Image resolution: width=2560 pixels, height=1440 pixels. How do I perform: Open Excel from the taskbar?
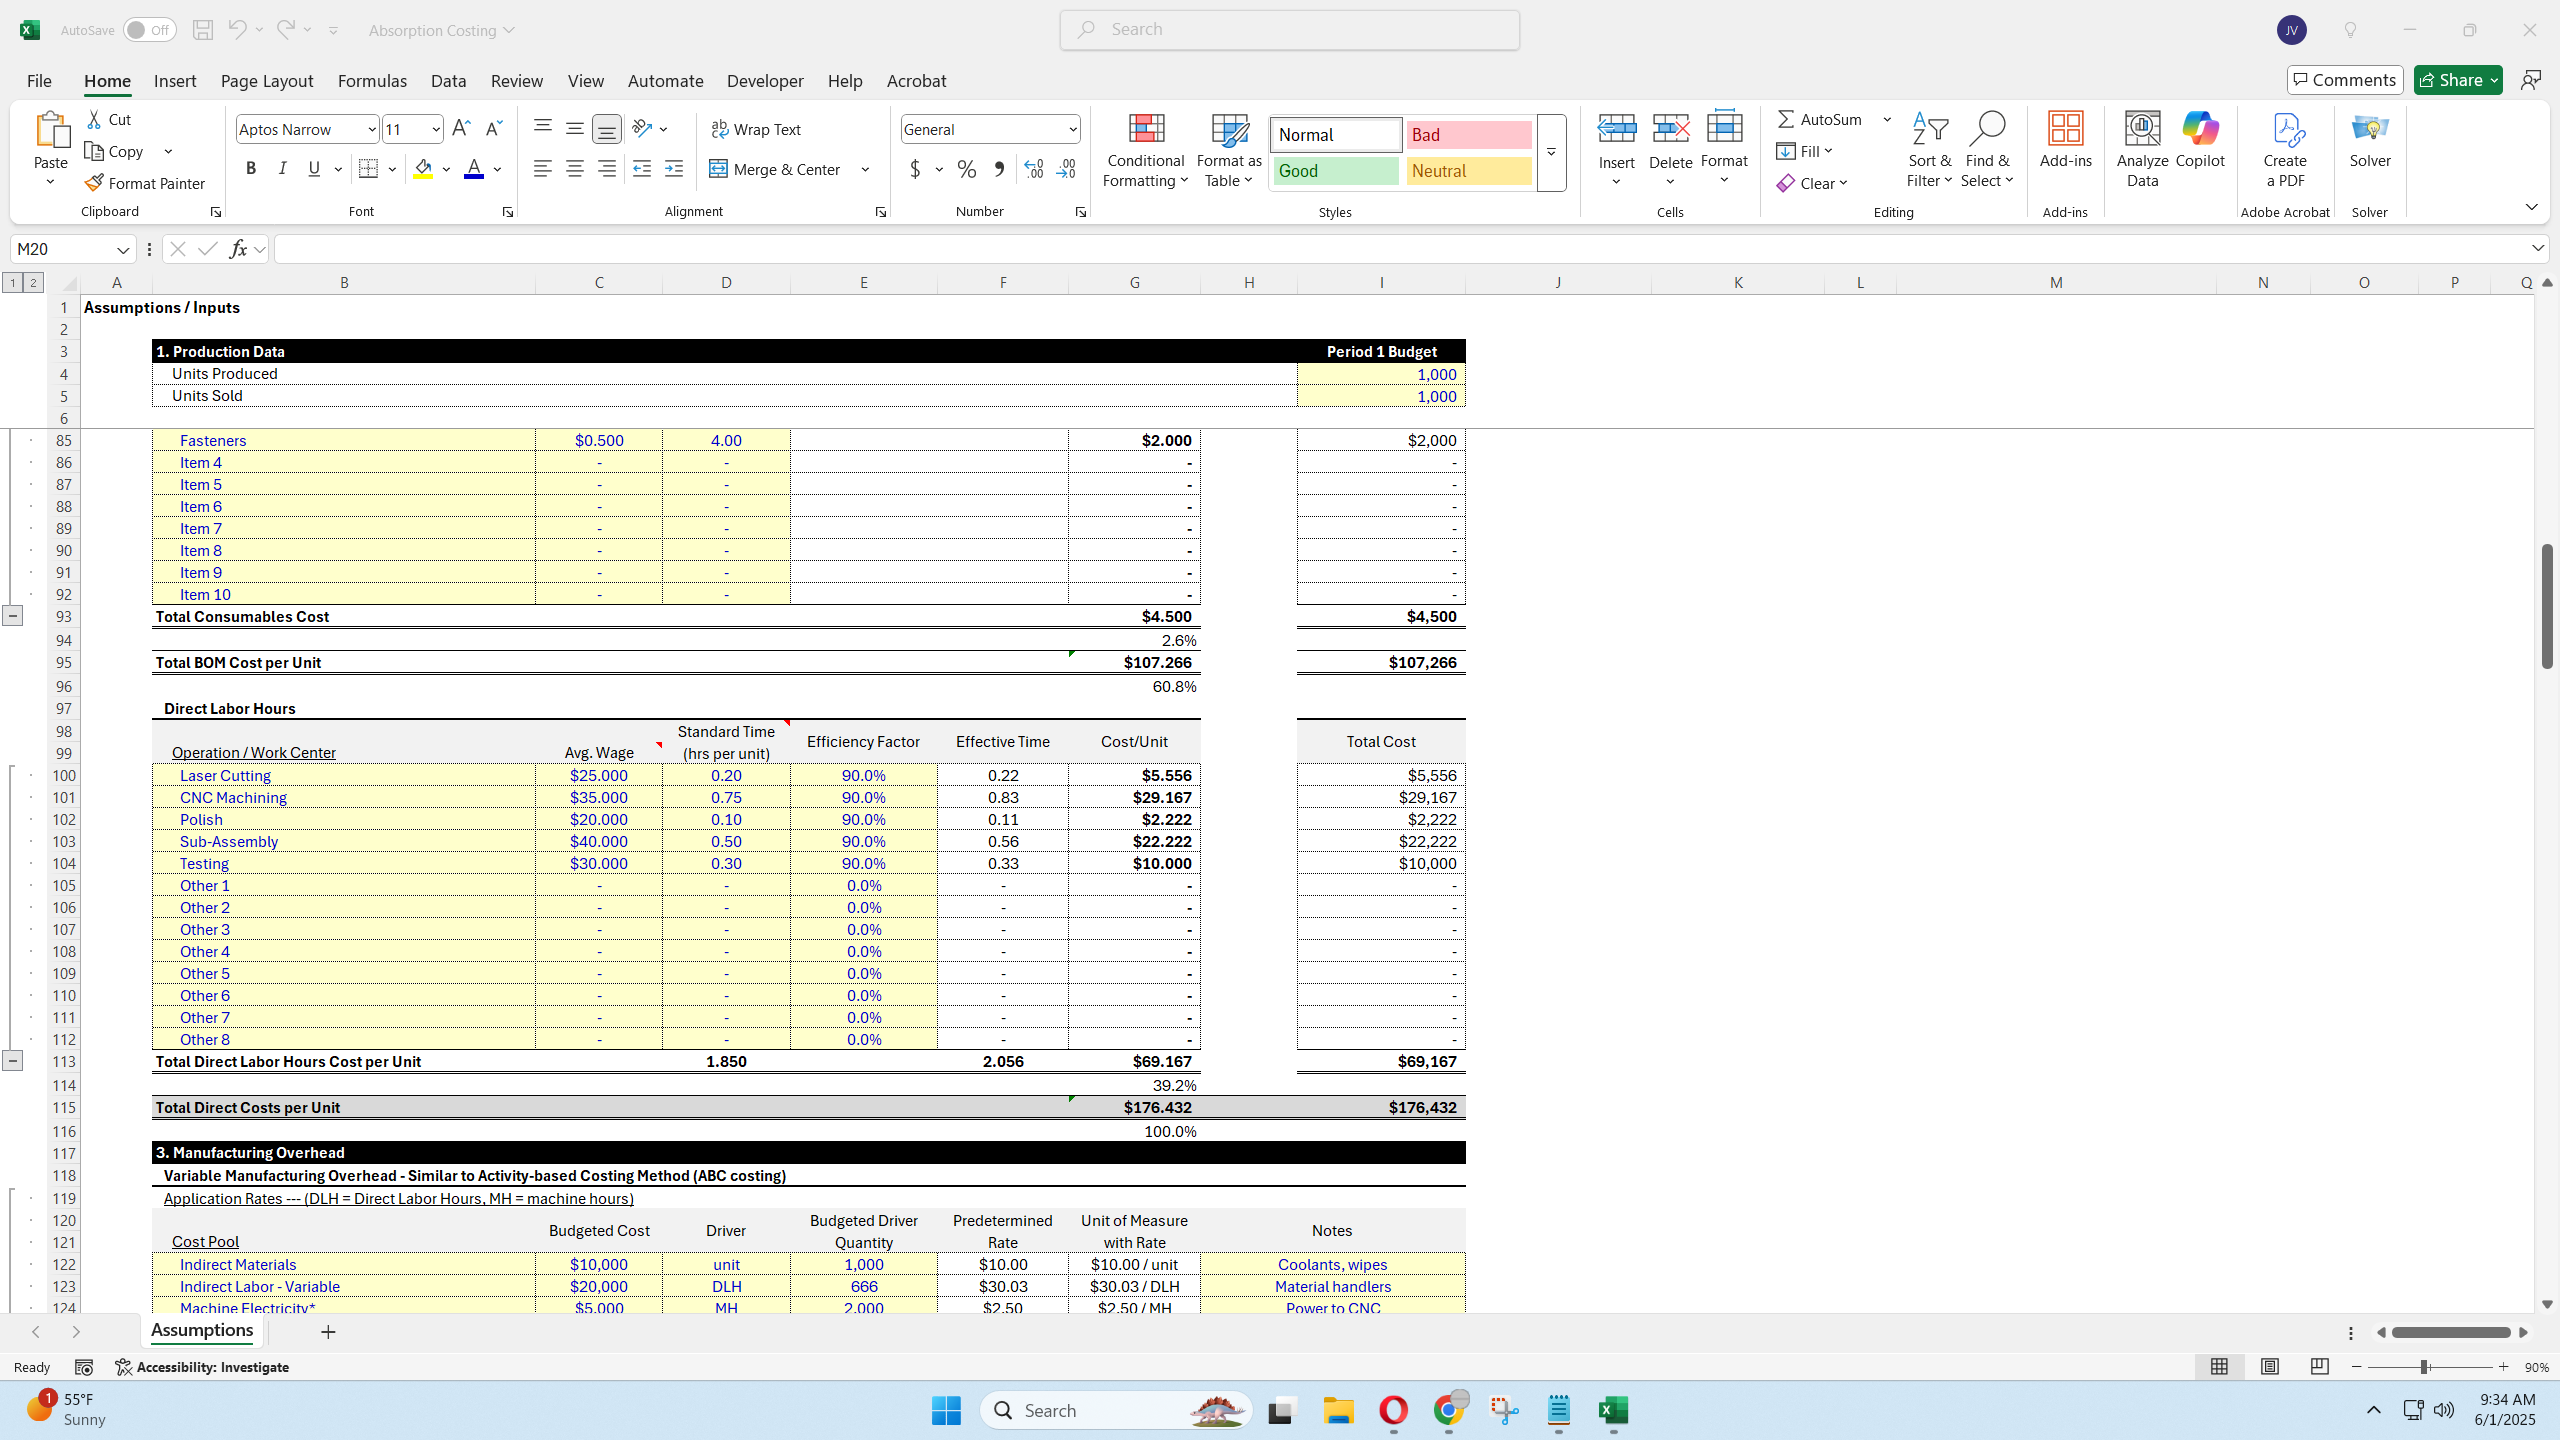coord(1613,1410)
